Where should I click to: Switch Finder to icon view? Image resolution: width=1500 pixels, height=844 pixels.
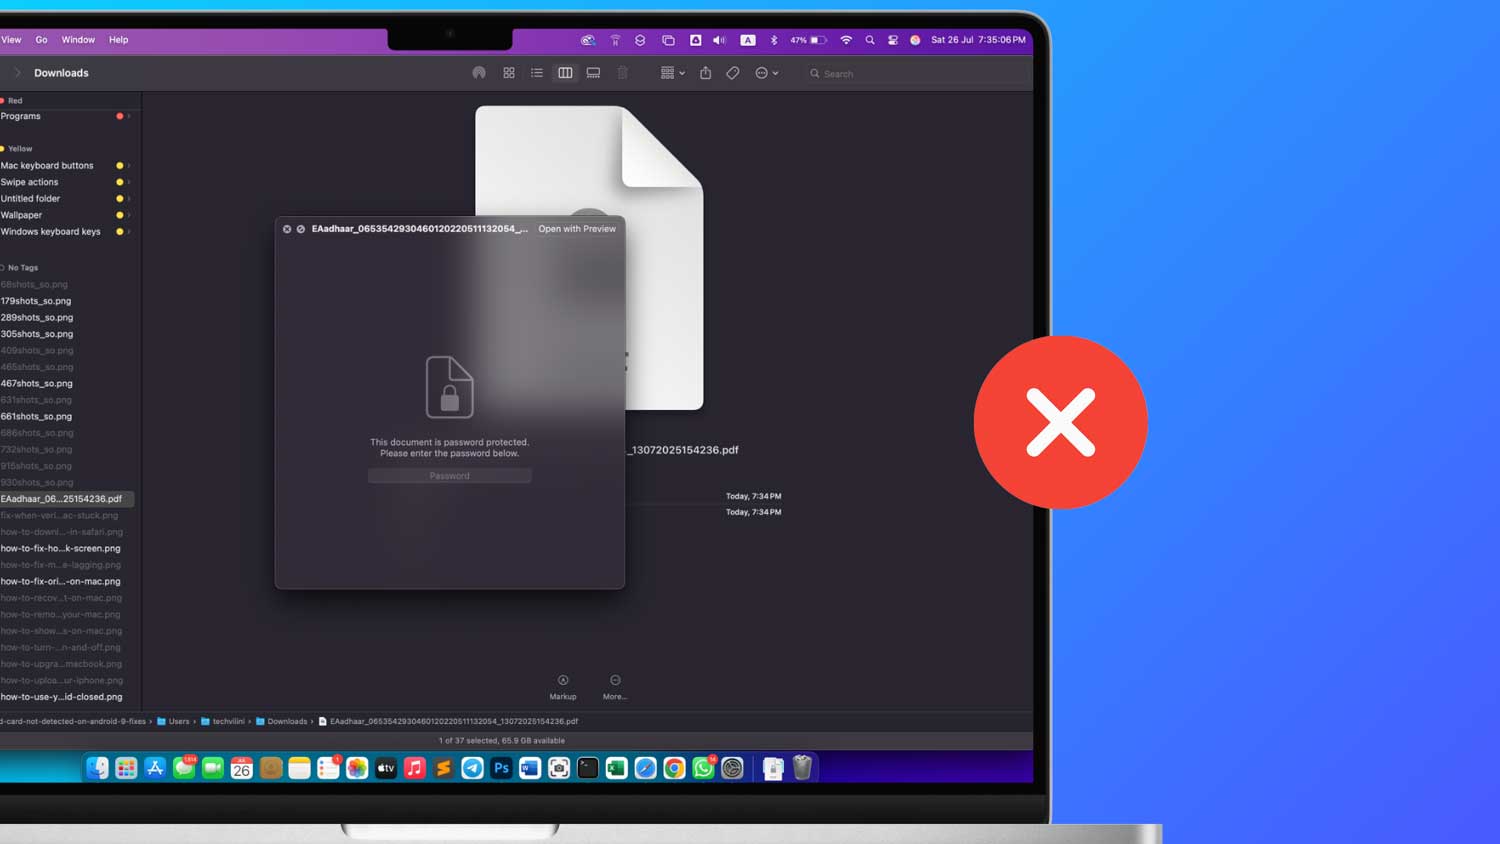point(508,72)
